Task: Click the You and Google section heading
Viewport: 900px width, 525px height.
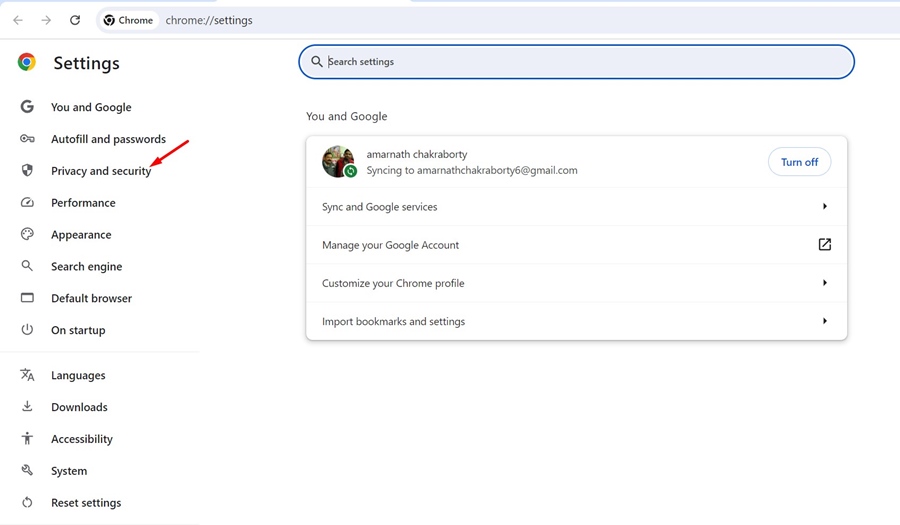Action: [x=347, y=116]
